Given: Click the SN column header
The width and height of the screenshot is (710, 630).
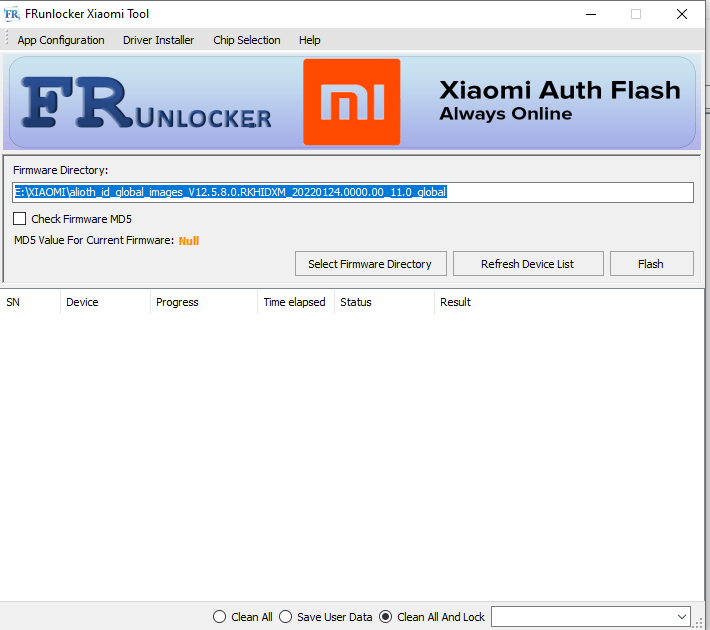Looking at the screenshot, I should [30, 302].
